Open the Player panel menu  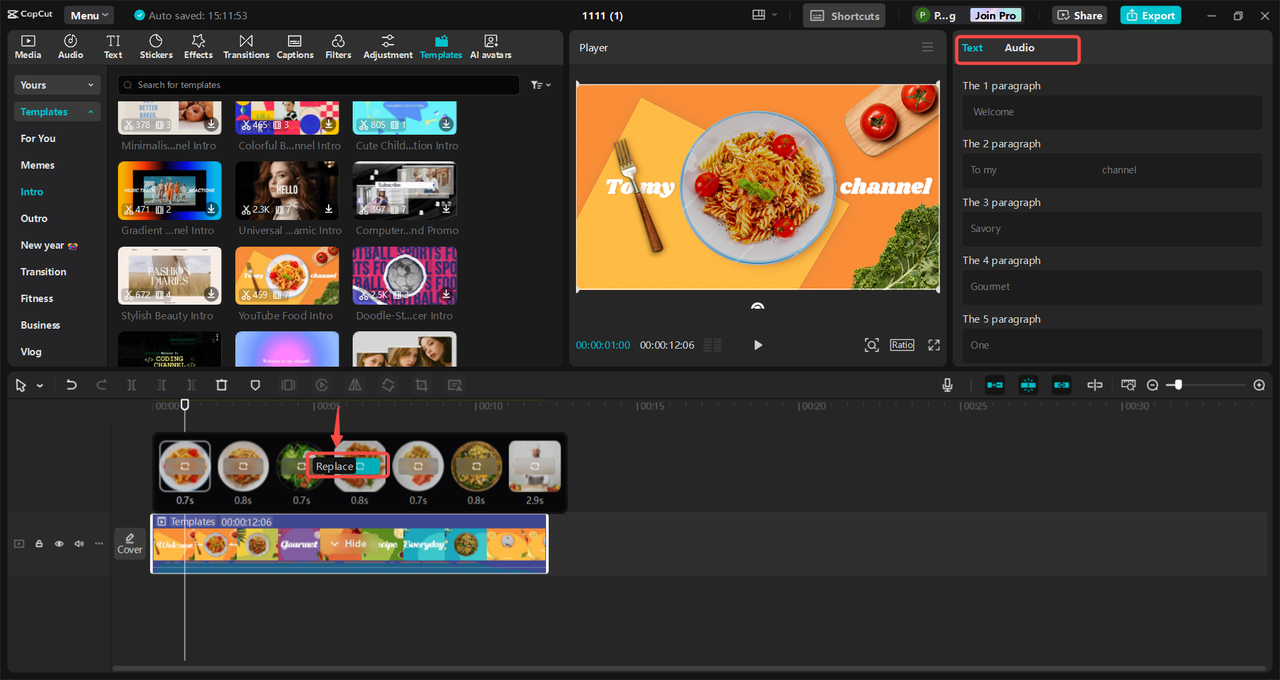(x=927, y=47)
